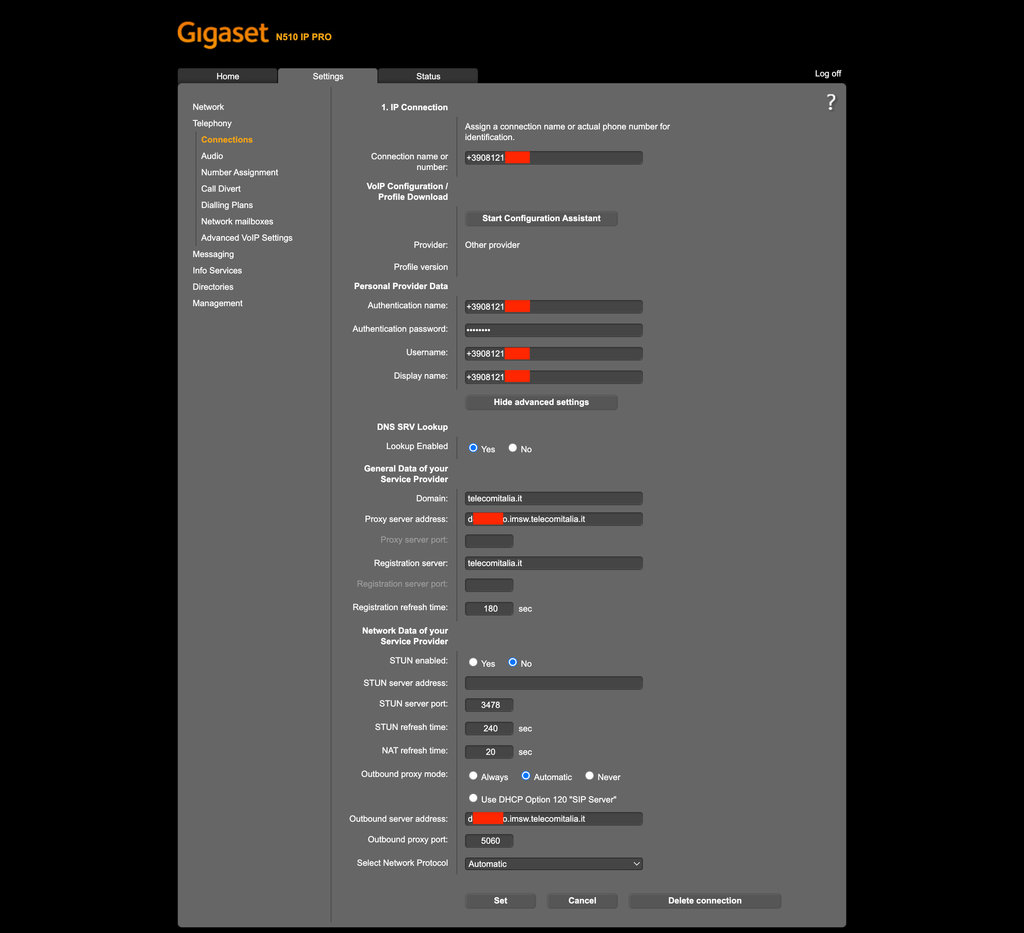This screenshot has height=933, width=1024.
Task: Click the Log off link
Action: pos(827,74)
